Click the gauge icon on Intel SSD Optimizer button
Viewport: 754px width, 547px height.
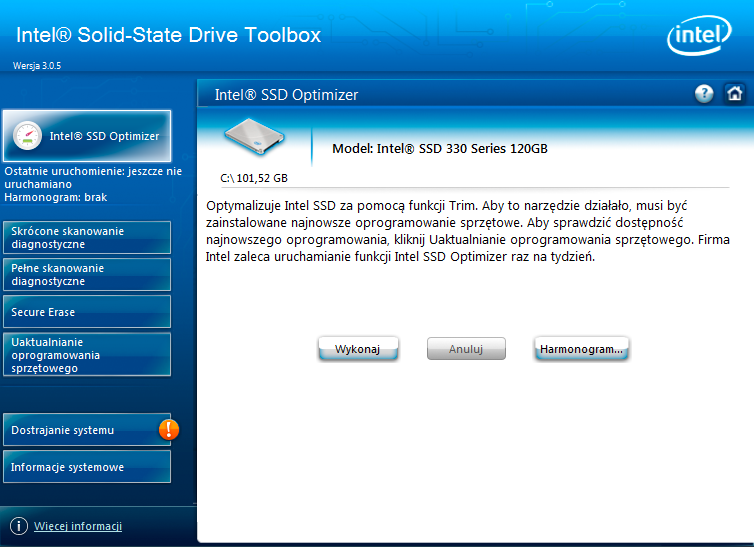pyautogui.click(x=27, y=136)
